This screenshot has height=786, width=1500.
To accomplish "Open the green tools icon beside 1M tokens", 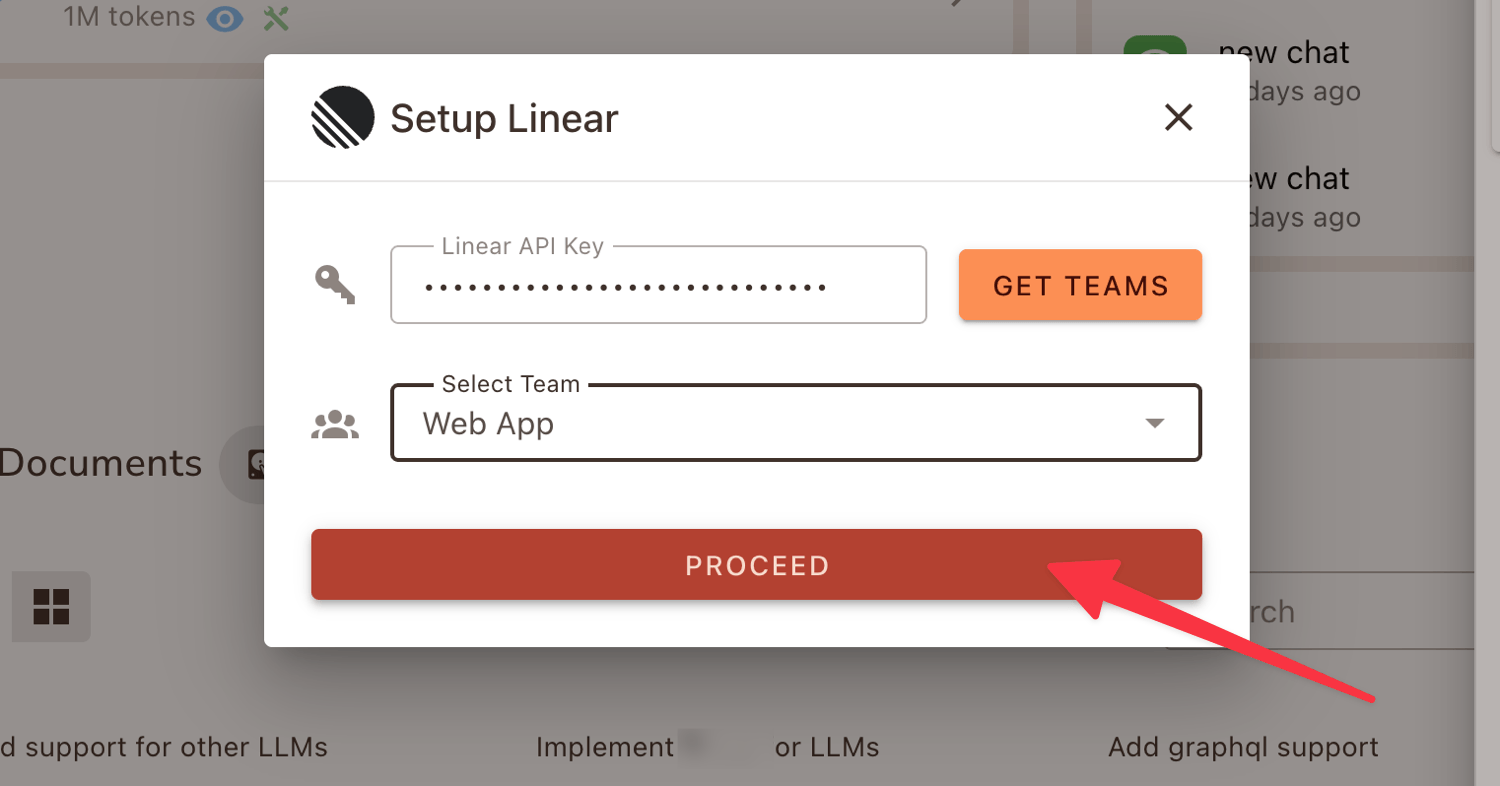I will (276, 18).
